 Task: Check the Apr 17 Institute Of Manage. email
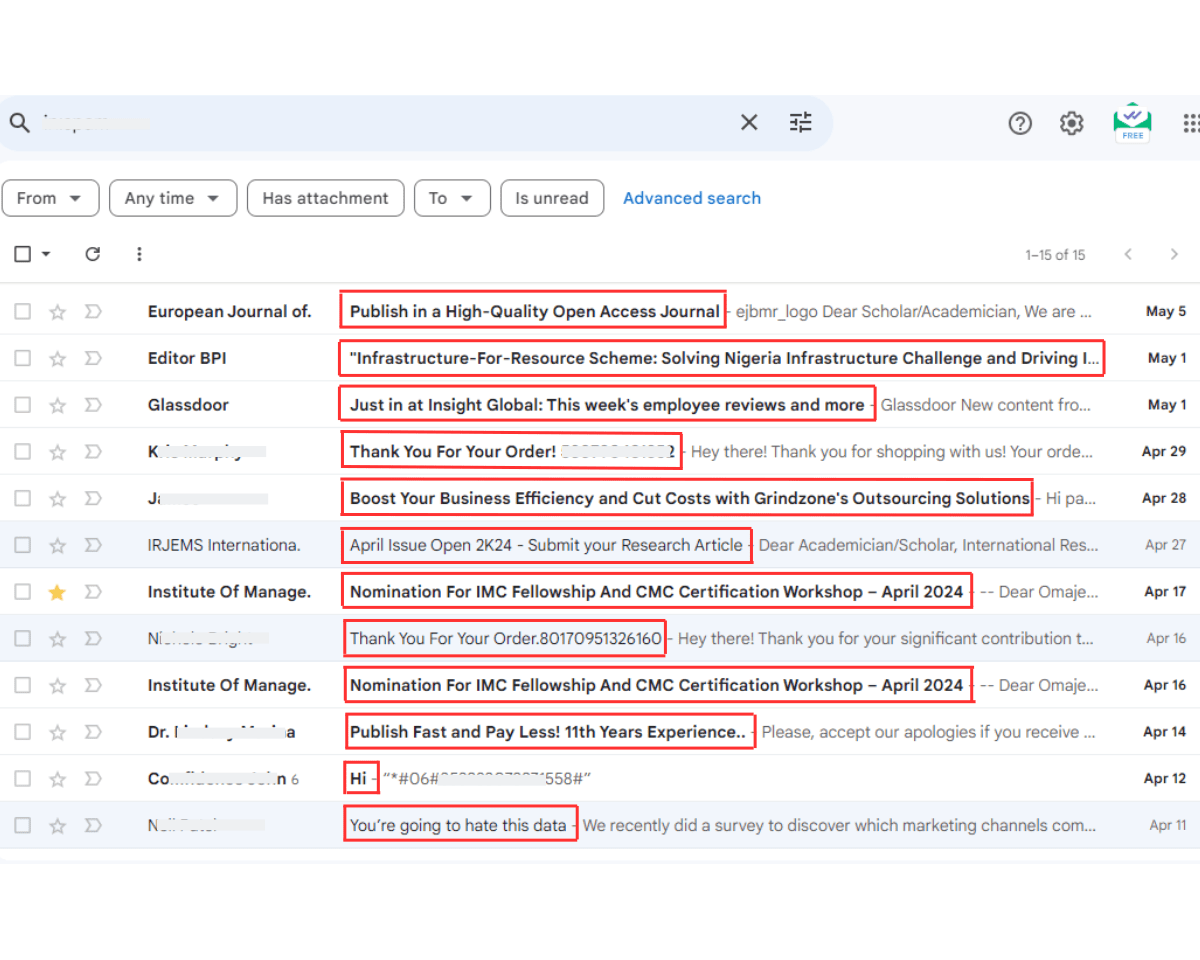pos(22,592)
